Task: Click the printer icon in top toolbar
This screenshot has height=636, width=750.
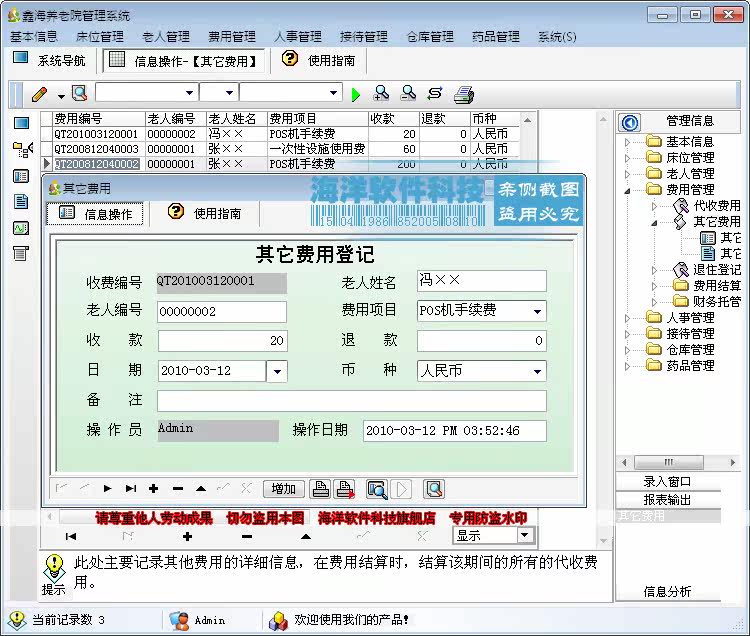Action: click(x=463, y=94)
